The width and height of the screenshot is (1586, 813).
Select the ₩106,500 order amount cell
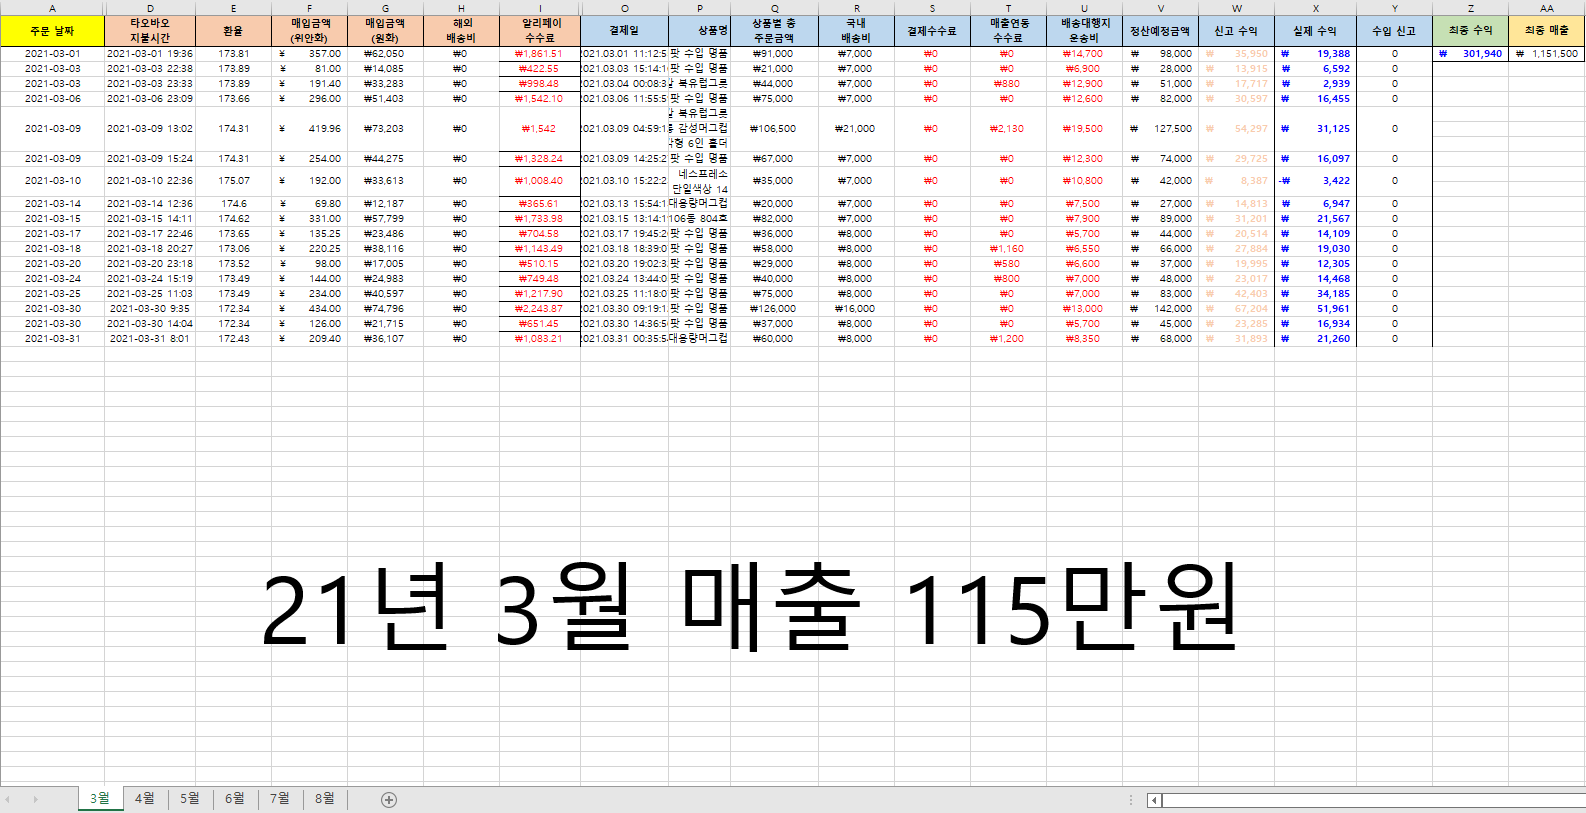[x=774, y=129]
